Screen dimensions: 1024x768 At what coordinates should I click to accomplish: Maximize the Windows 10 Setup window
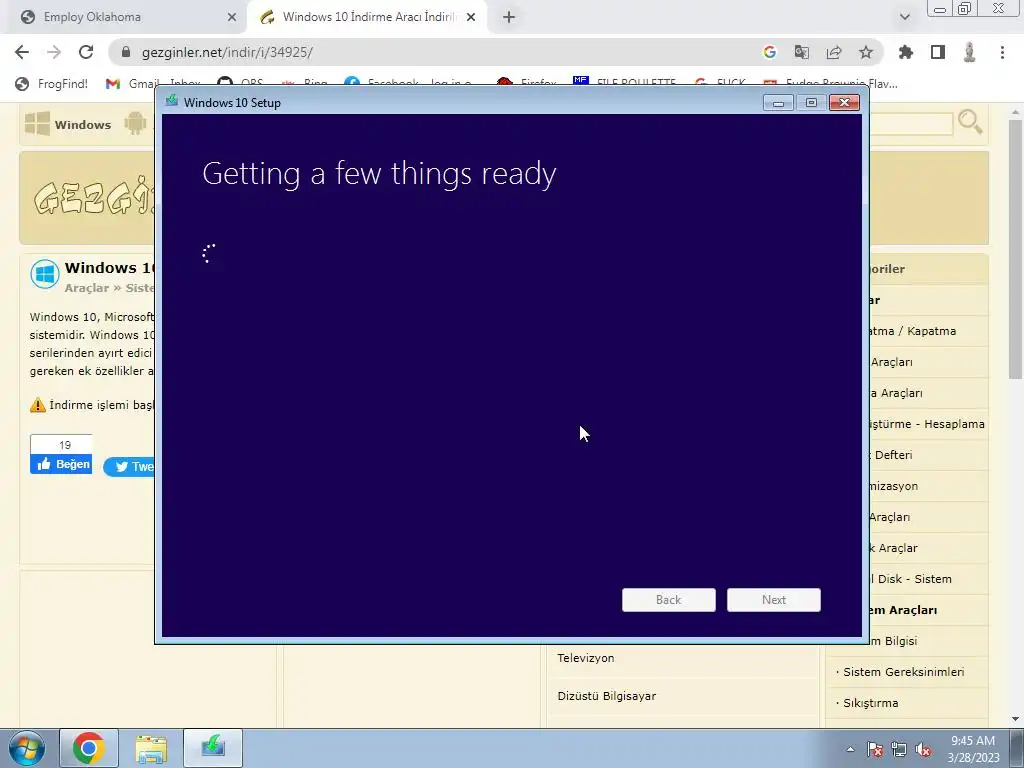(811, 103)
